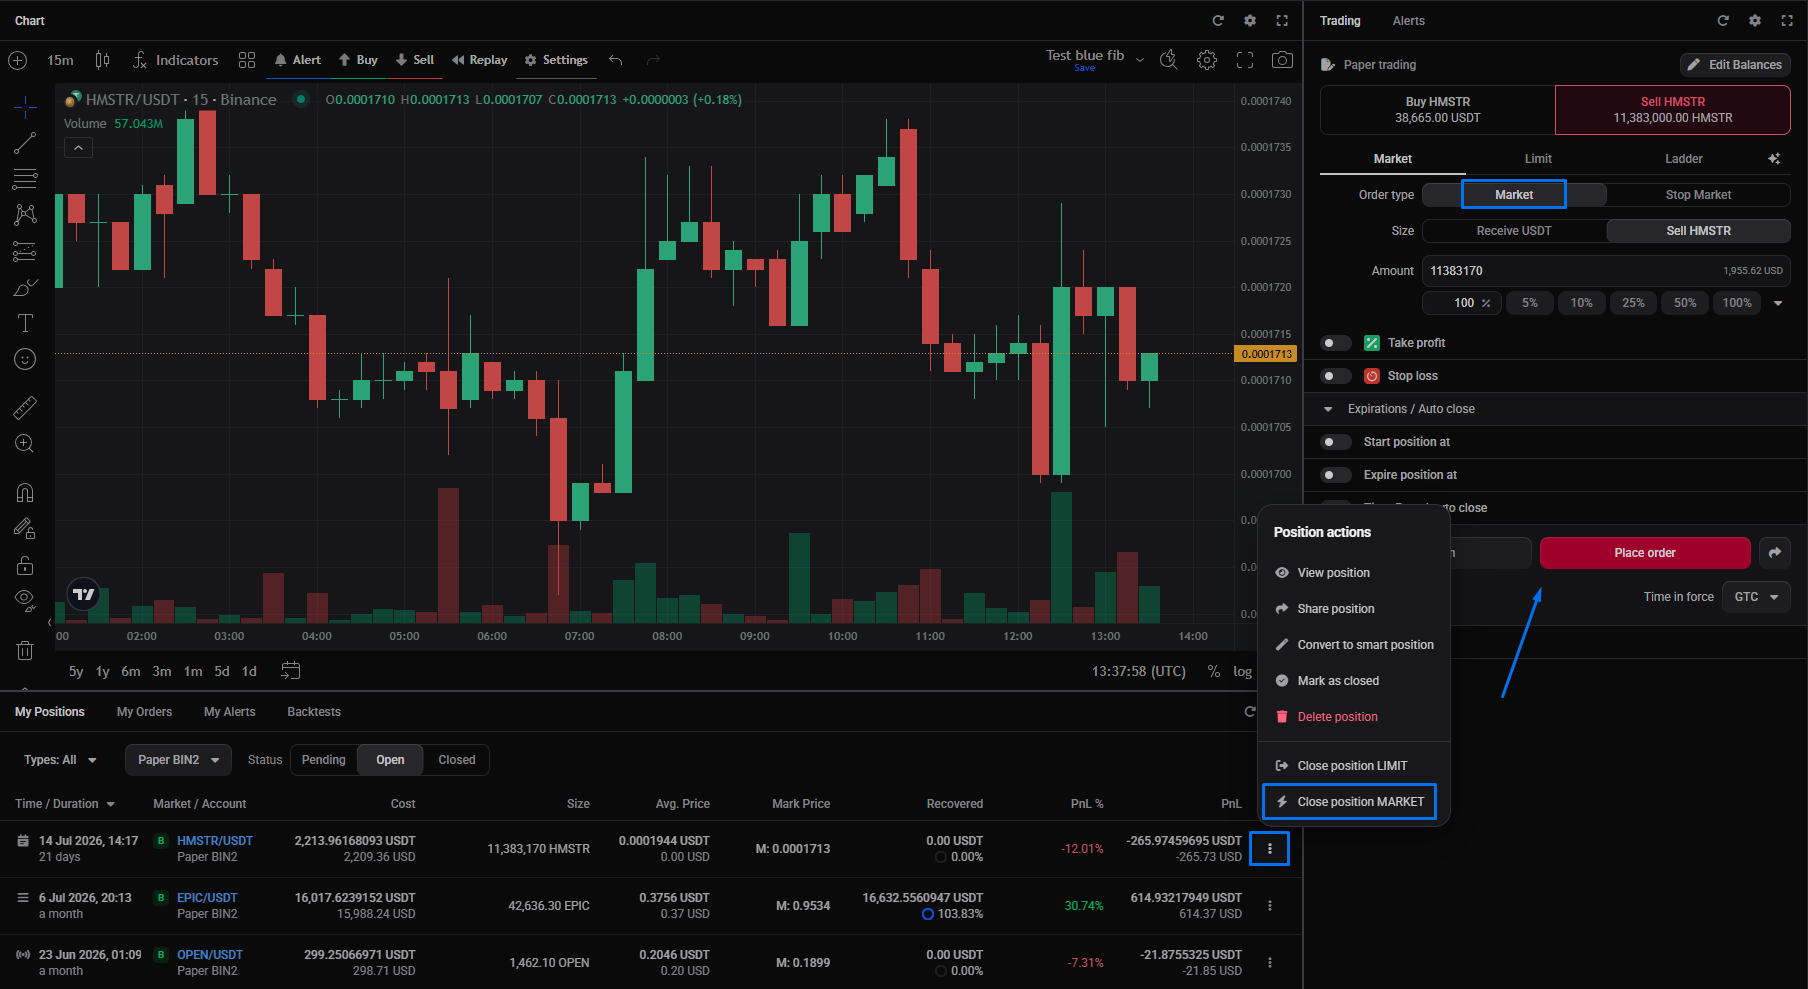Viewport: 1808px width, 989px height.
Task: Enable the Take profit toggle
Action: tap(1336, 343)
